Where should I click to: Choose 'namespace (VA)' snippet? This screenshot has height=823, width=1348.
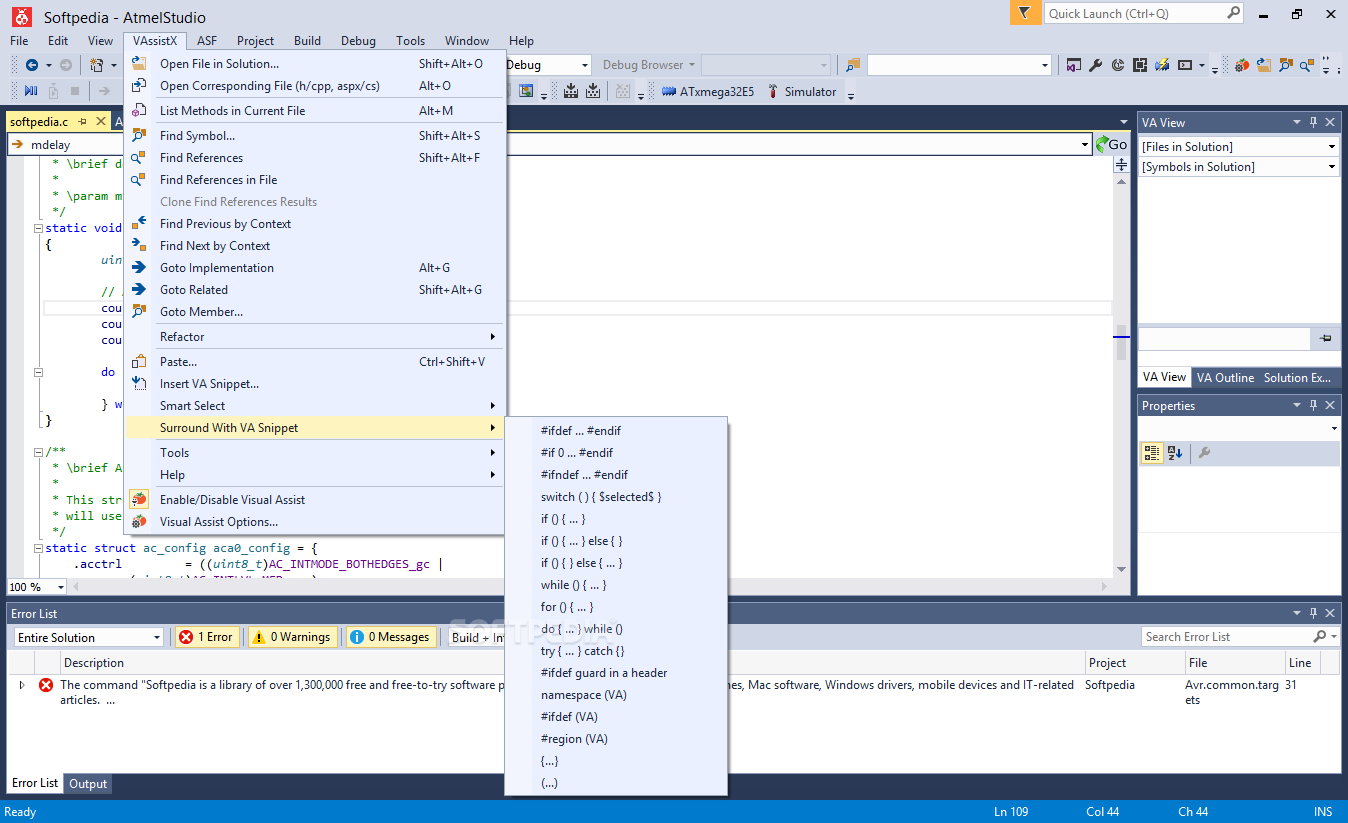click(x=617, y=695)
